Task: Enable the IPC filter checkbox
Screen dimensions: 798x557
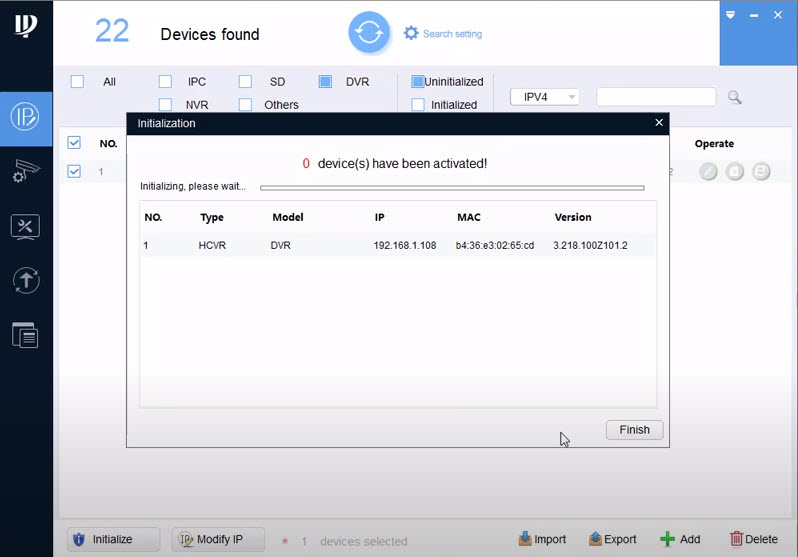Action: [166, 82]
